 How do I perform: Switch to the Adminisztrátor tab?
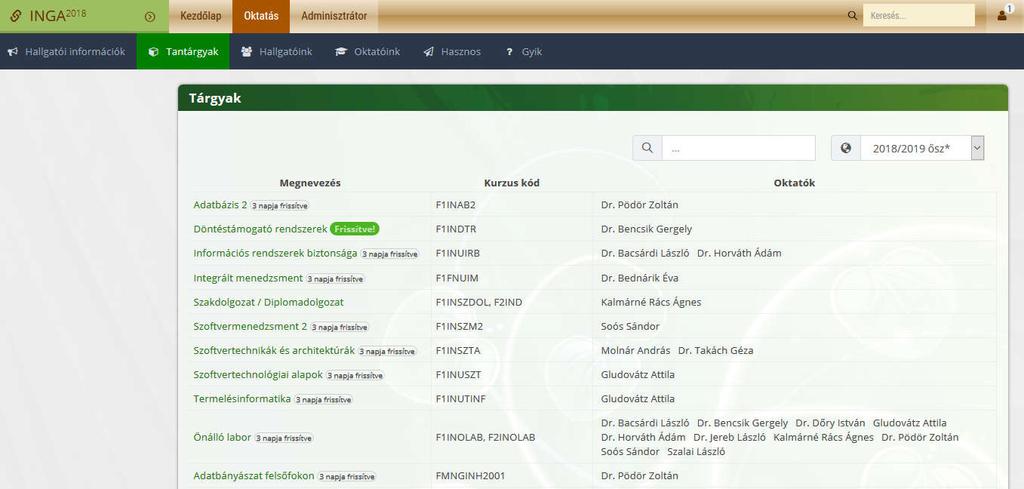click(x=334, y=16)
